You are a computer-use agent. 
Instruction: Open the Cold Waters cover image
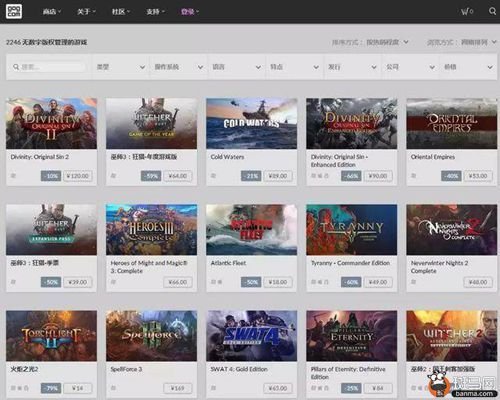point(252,123)
